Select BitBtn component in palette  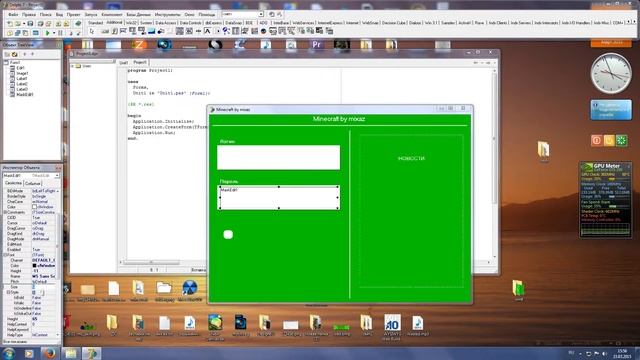(x=105, y=31)
